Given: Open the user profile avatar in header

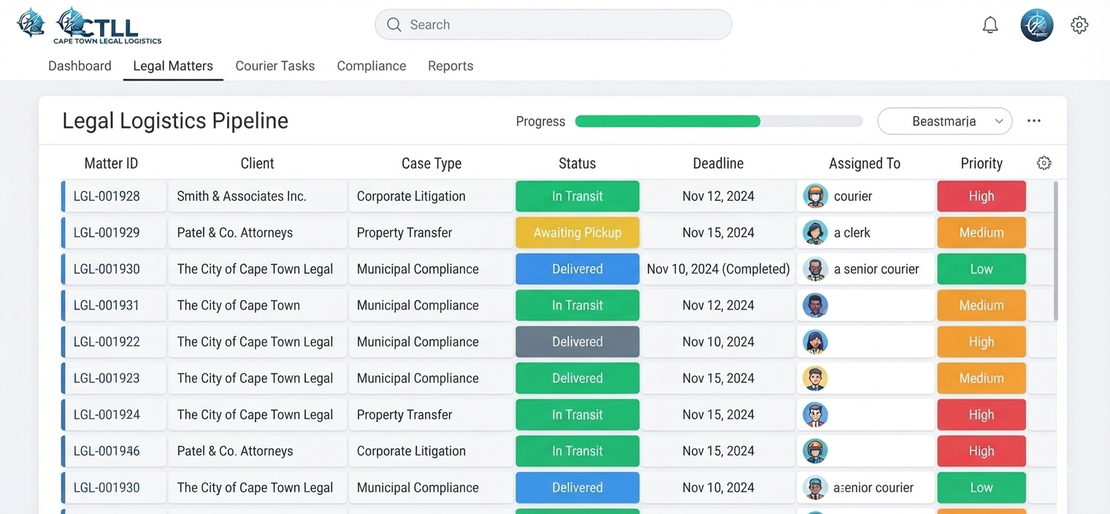Looking at the screenshot, I should [1036, 25].
